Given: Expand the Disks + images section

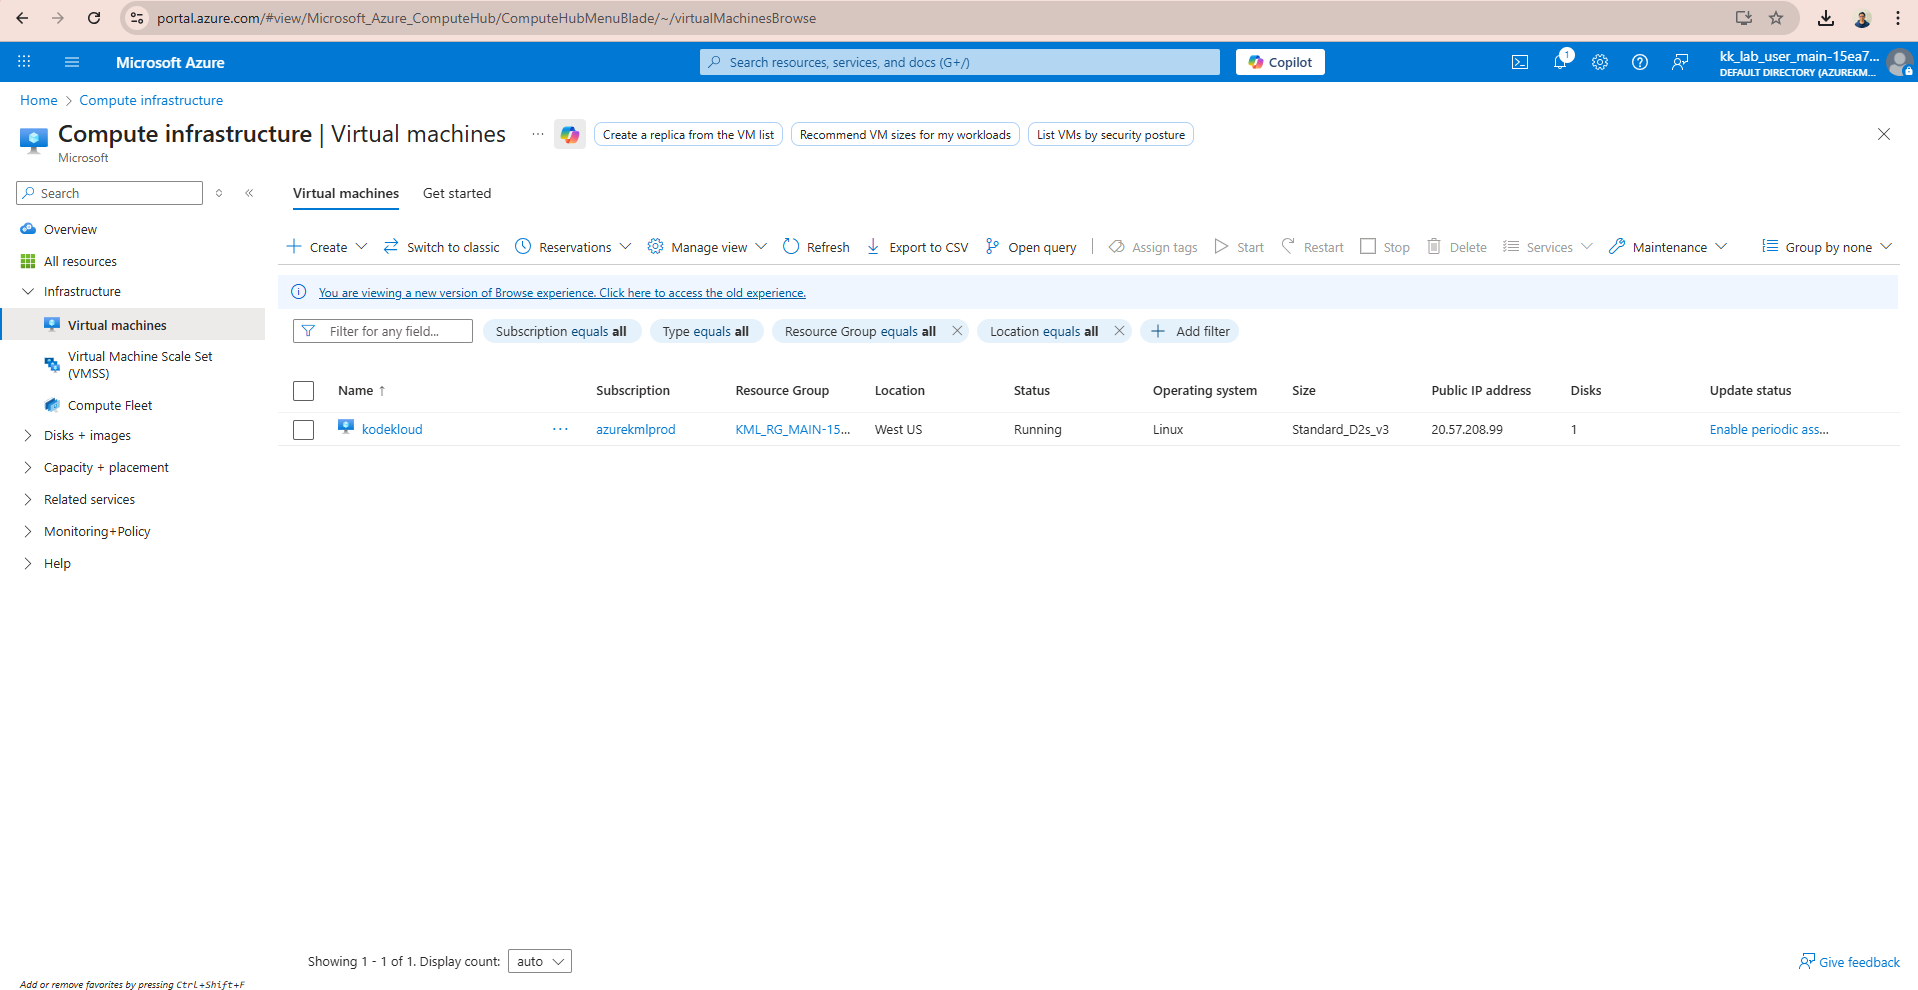Looking at the screenshot, I should pos(27,435).
